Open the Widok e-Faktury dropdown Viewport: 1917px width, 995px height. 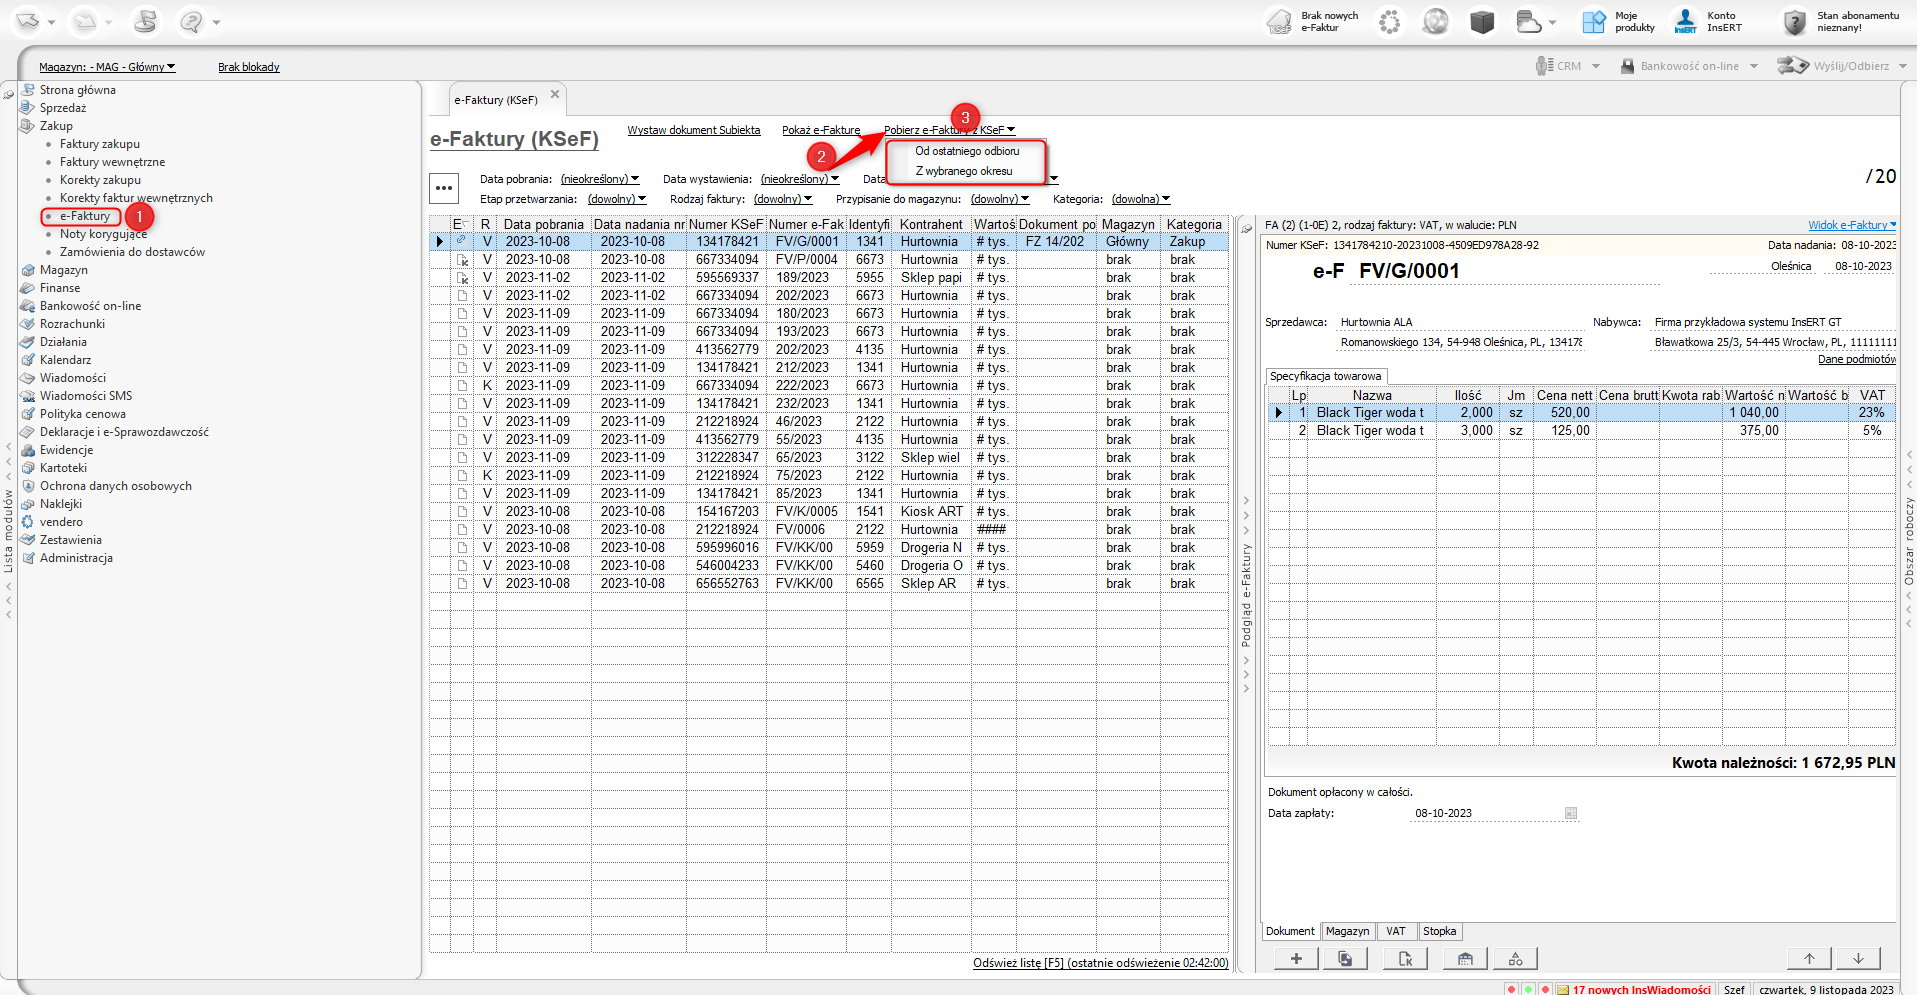tap(1851, 225)
